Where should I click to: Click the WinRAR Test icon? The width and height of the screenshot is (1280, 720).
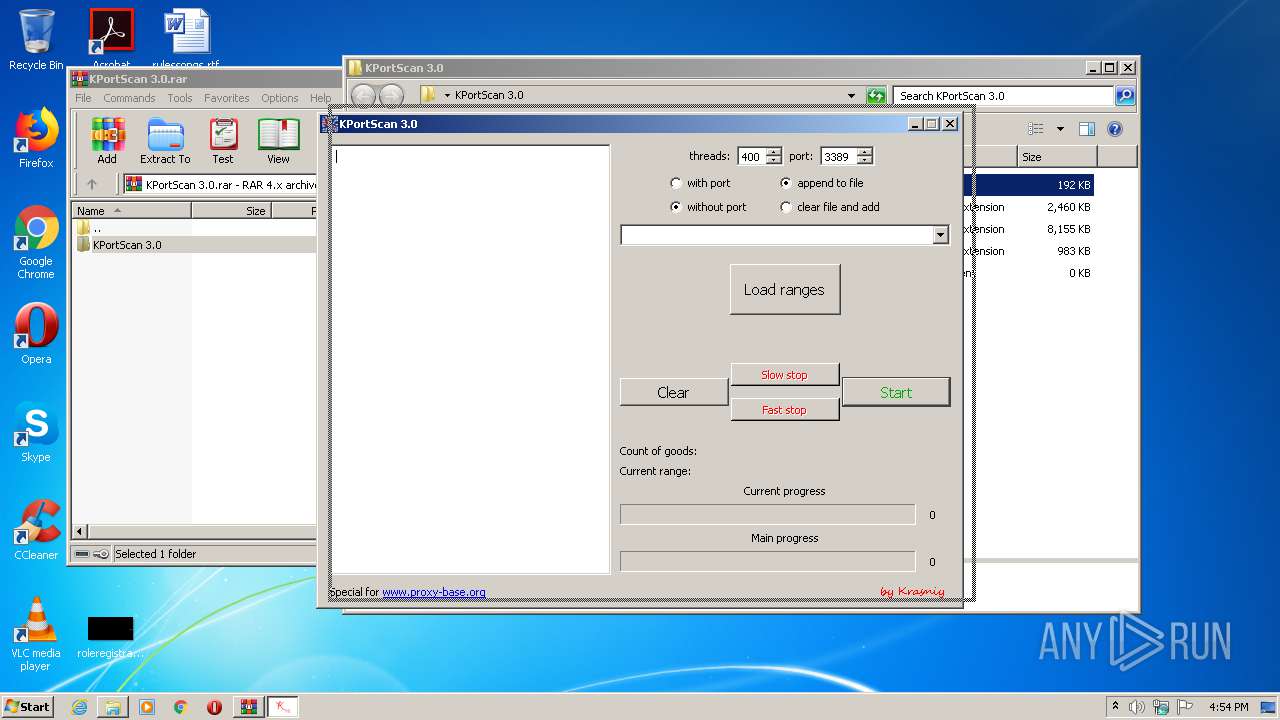[223, 140]
